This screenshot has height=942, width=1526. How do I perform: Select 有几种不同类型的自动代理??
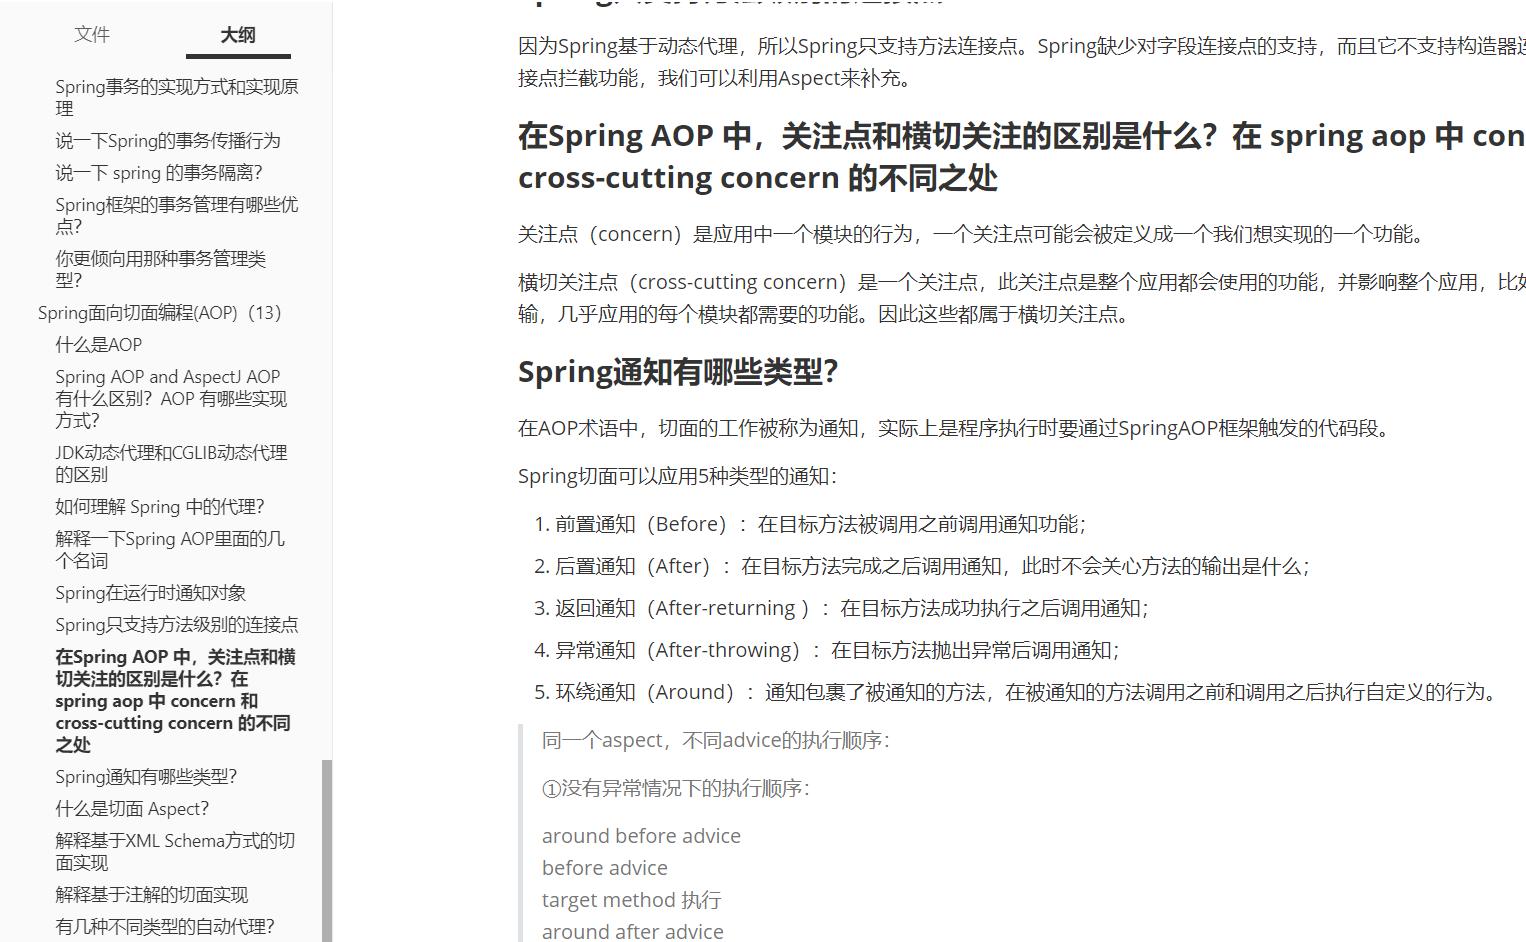point(164,927)
